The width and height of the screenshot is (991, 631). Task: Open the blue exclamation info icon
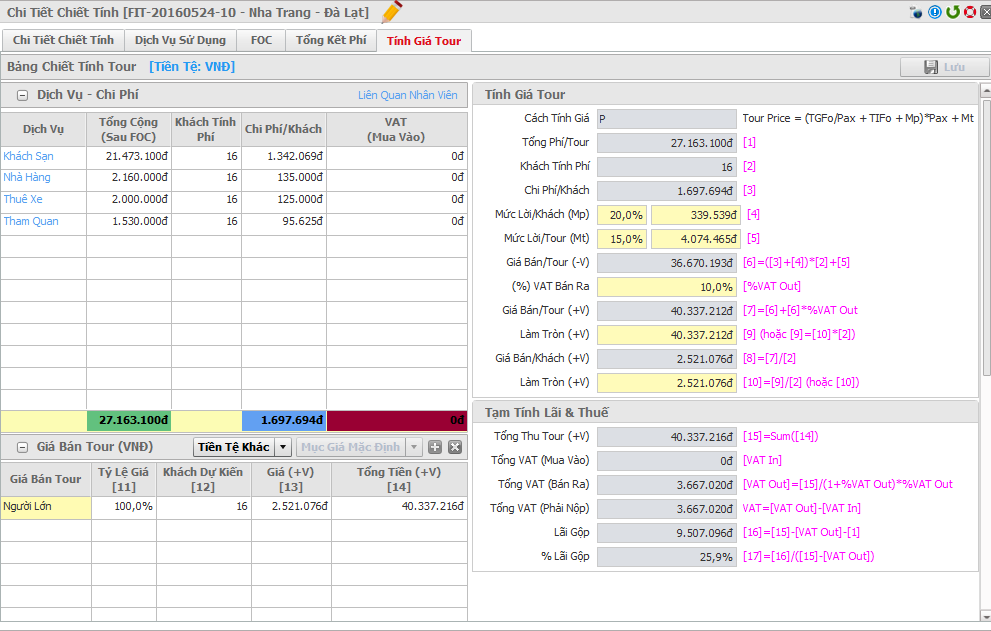pyautogui.click(x=935, y=13)
